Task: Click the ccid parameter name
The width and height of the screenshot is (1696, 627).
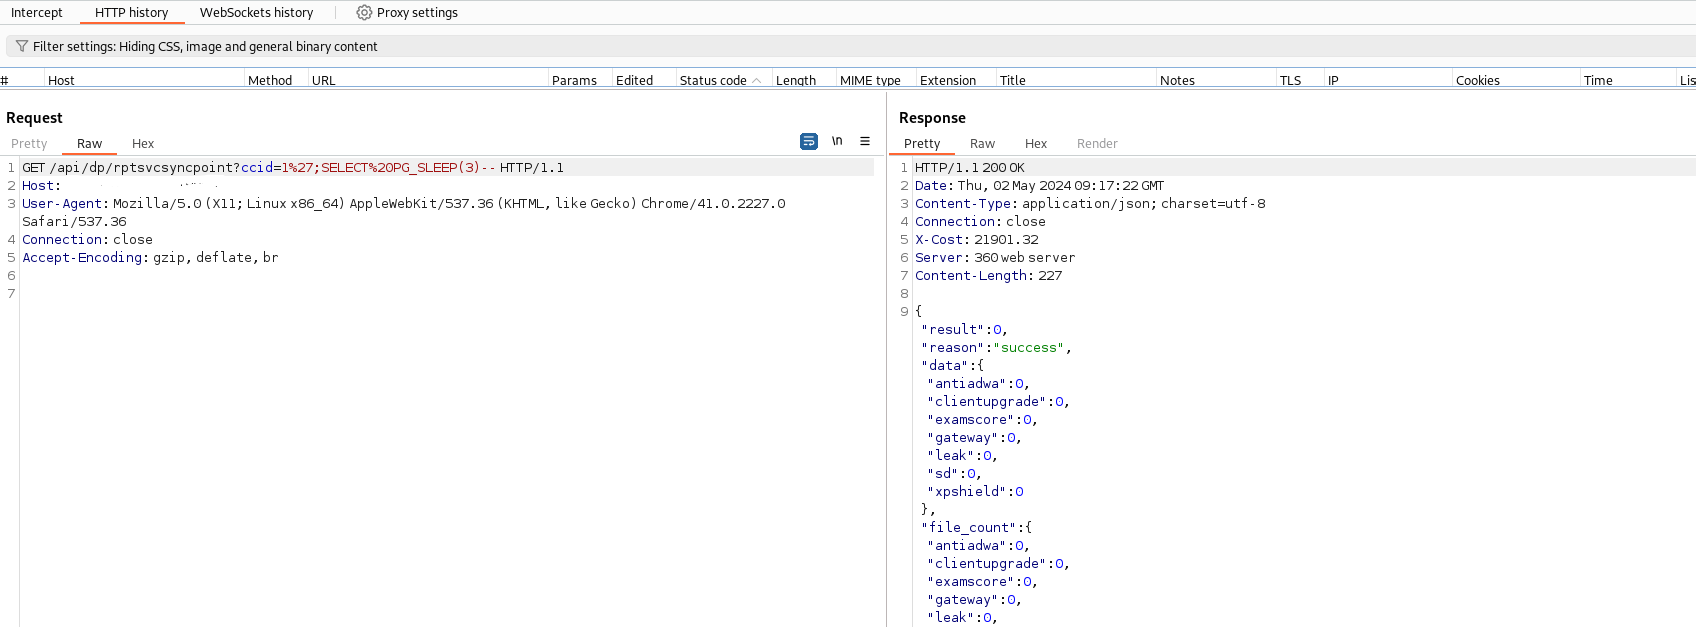Action: [x=256, y=168]
